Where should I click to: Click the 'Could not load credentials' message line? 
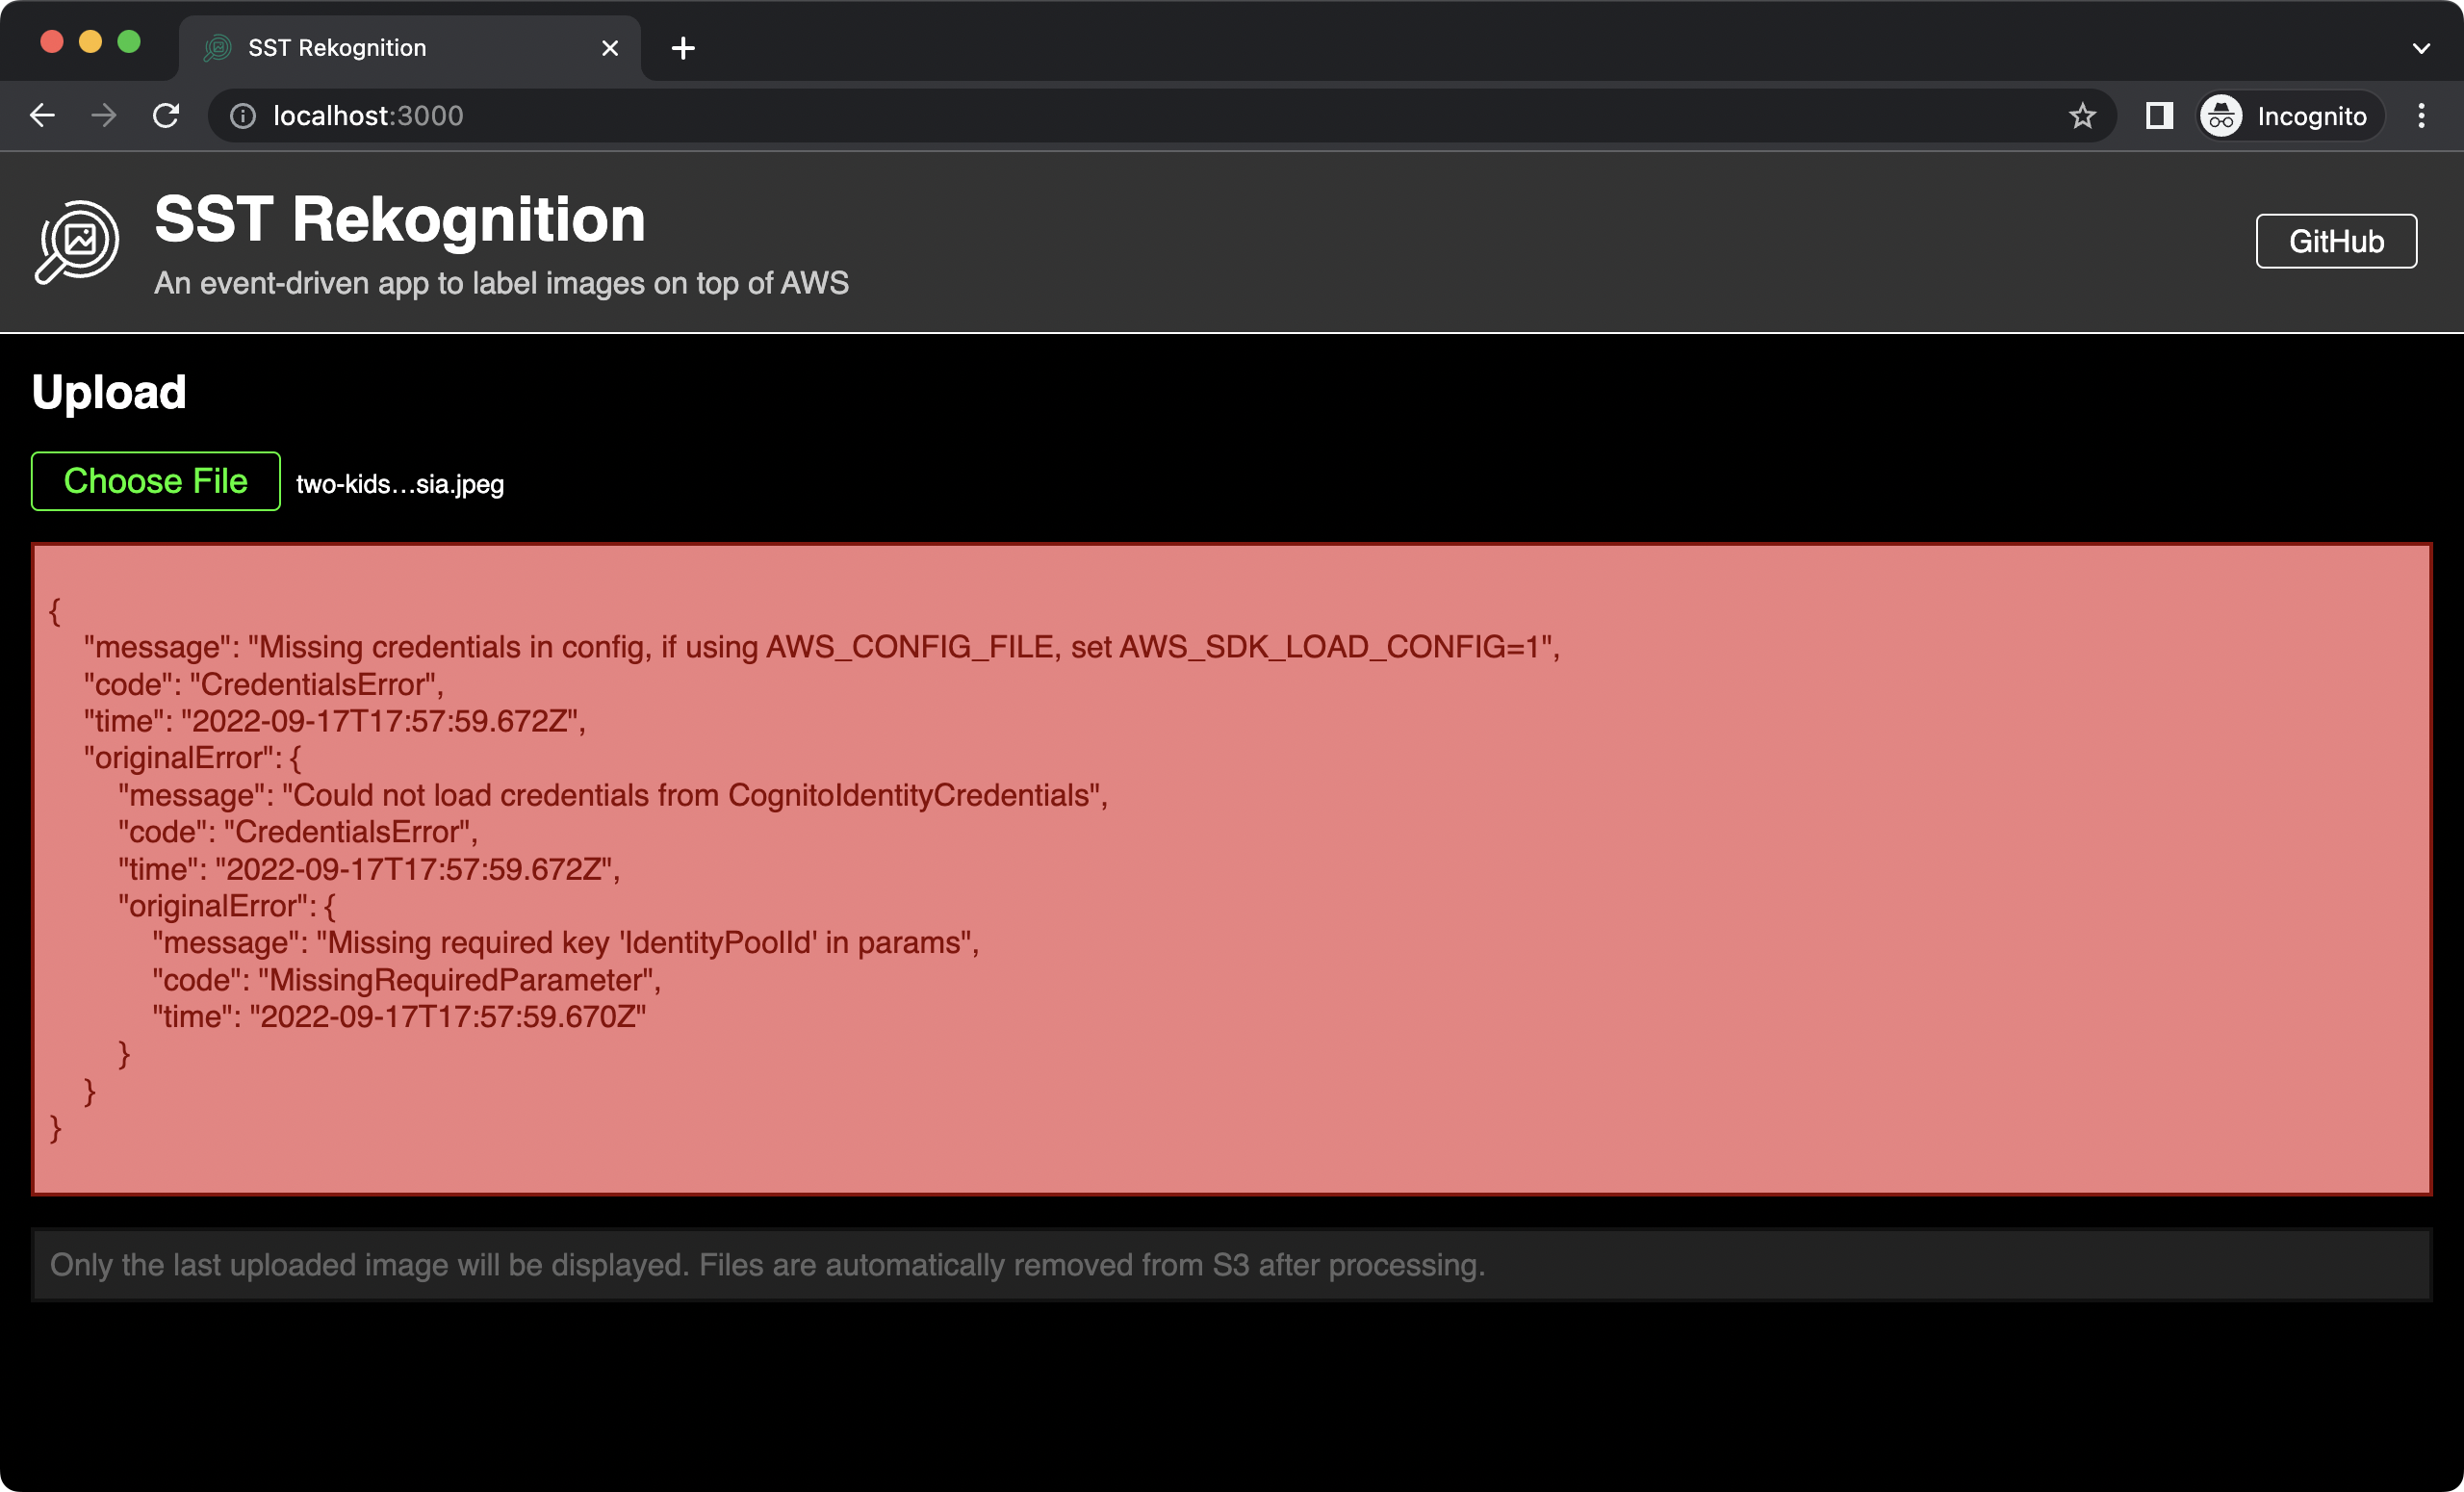613,795
